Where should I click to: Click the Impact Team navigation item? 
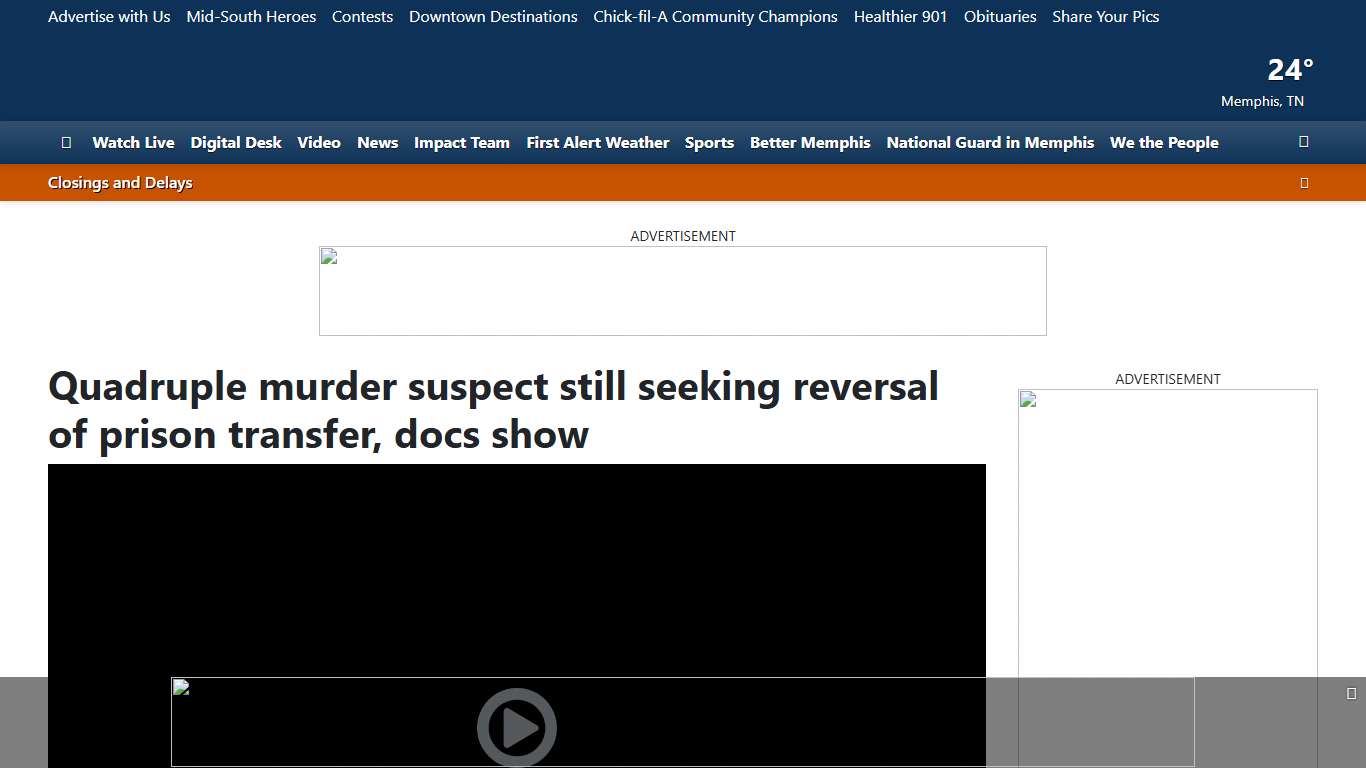click(461, 142)
